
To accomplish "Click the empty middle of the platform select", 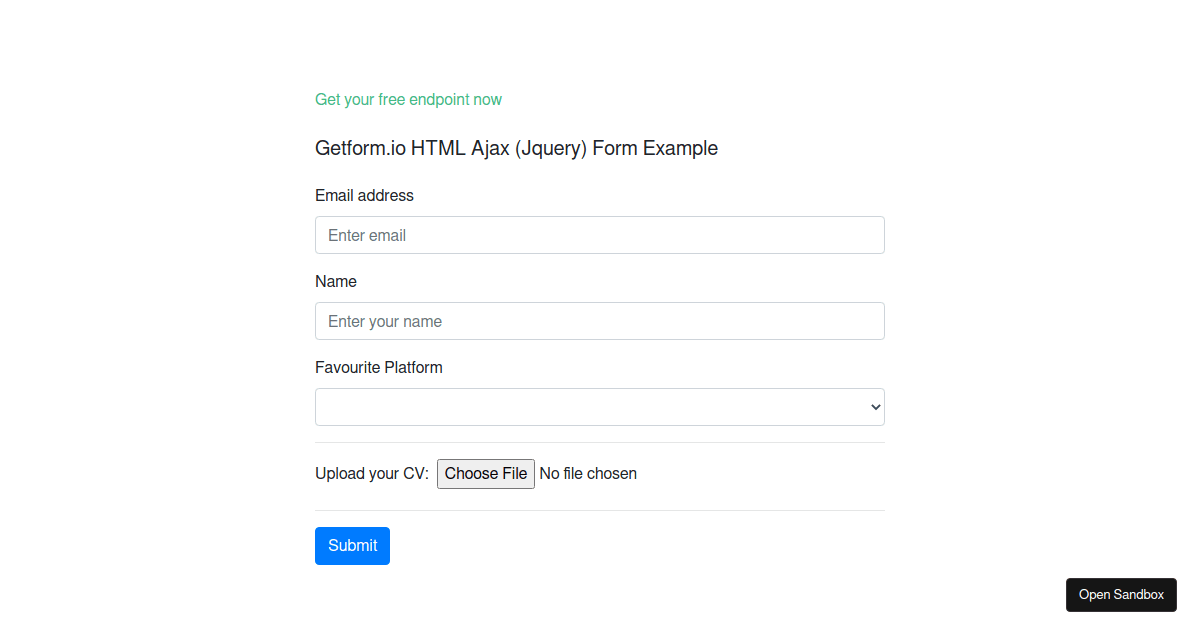I will pyautogui.click(x=600, y=407).
